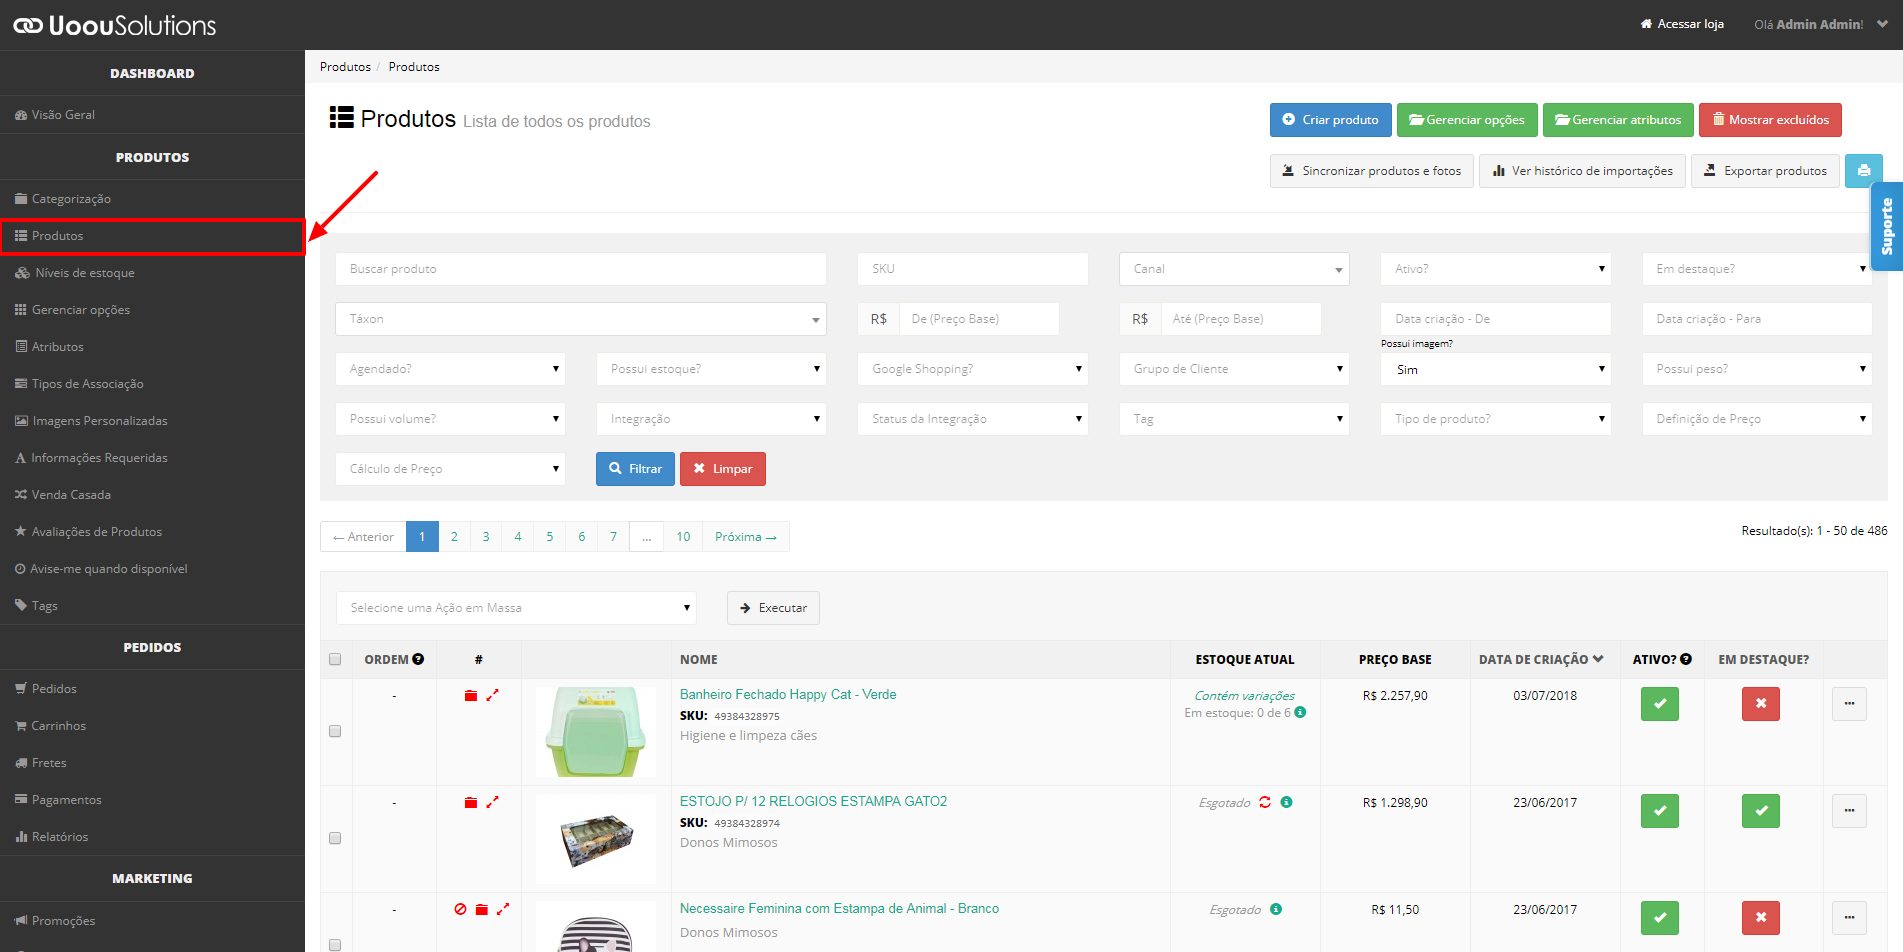Click help icon next to ORDEM header
Viewport: 1903px width, 952px height.
pyautogui.click(x=418, y=659)
